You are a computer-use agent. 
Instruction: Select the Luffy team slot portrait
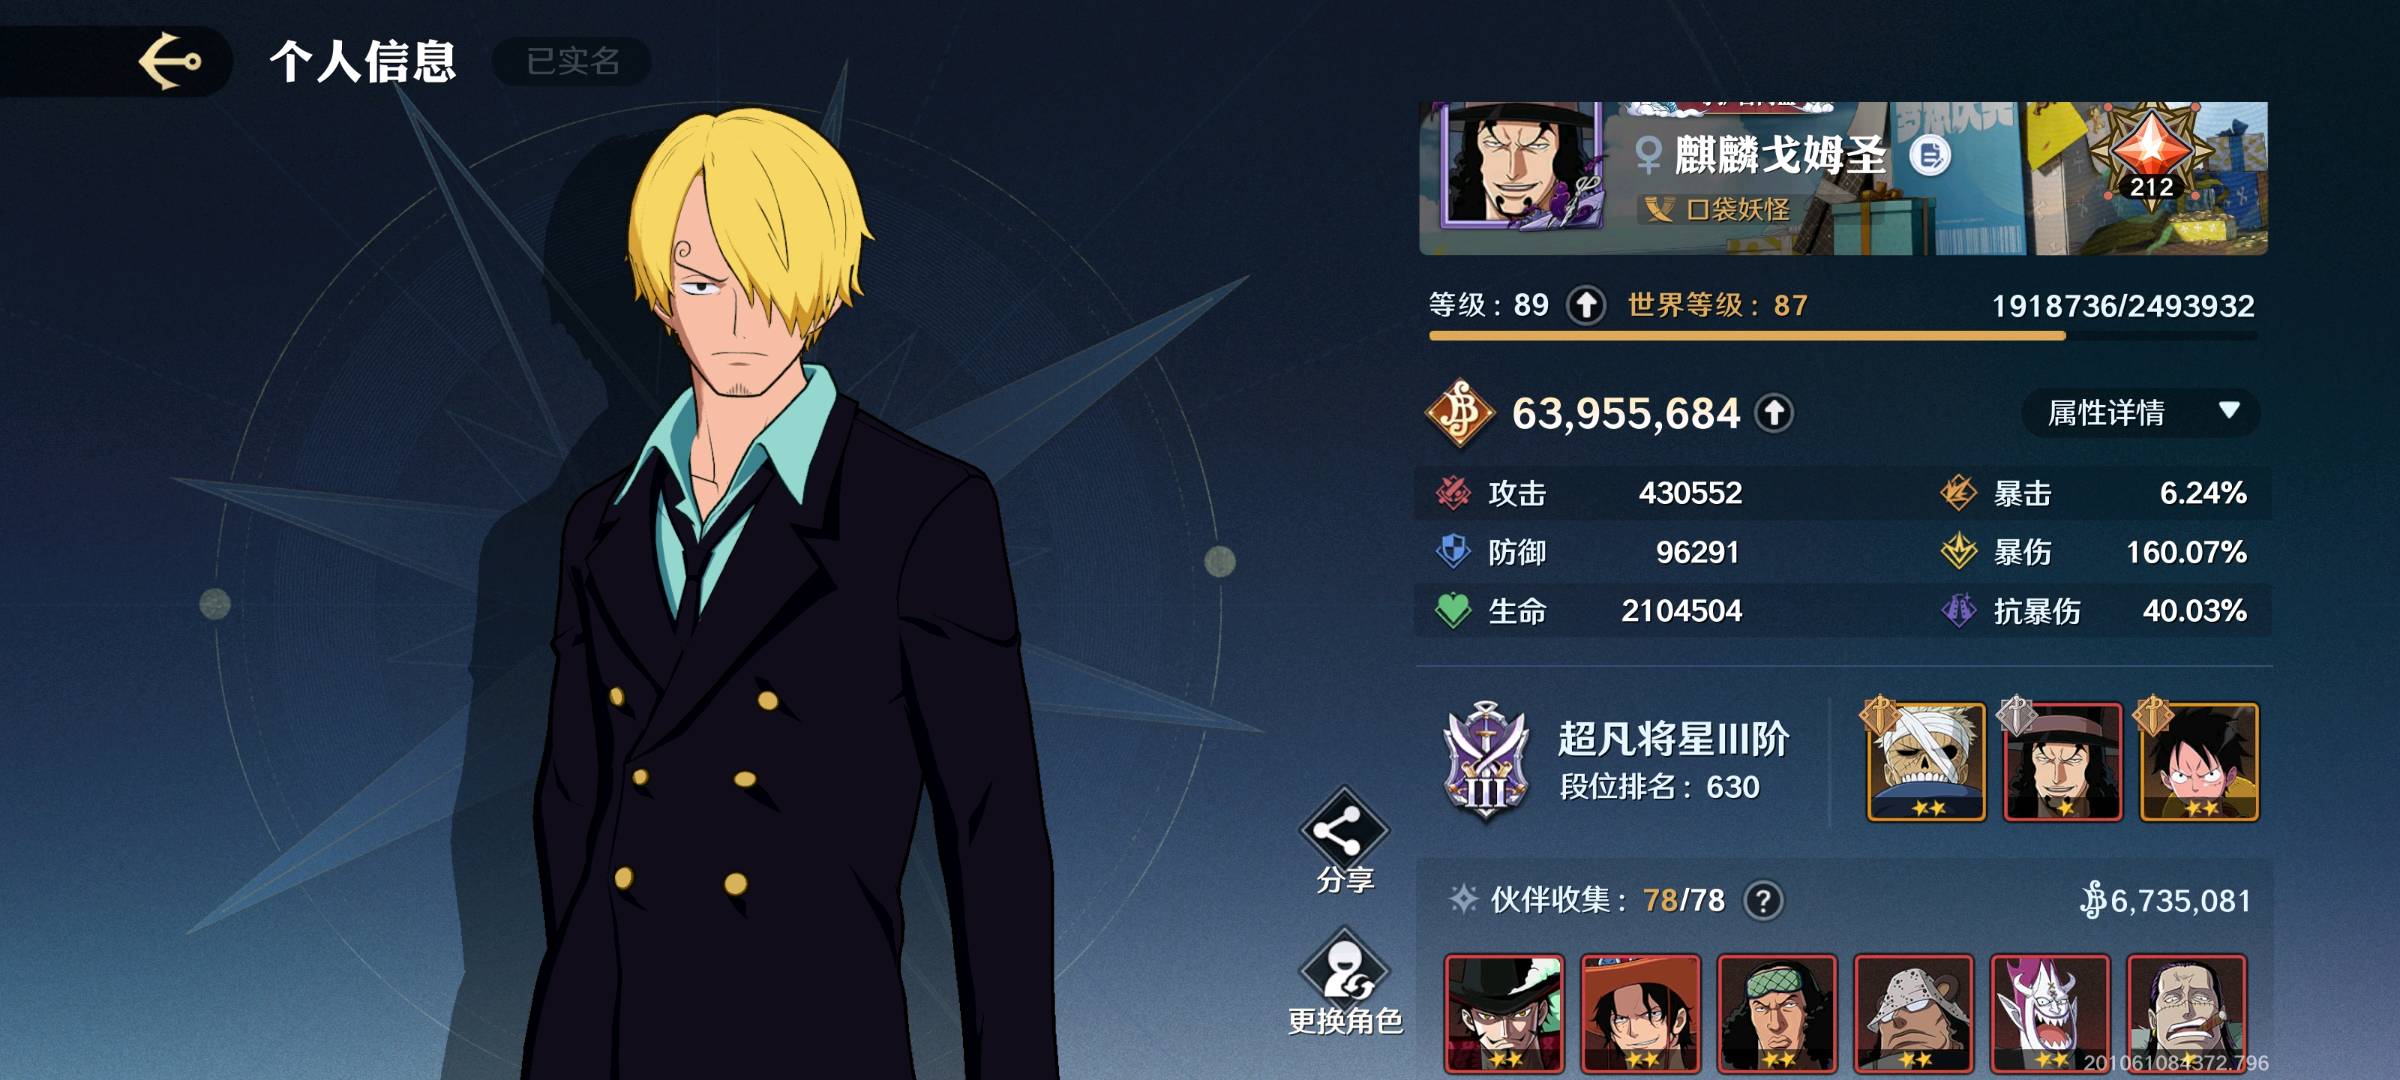pyautogui.click(x=2199, y=762)
